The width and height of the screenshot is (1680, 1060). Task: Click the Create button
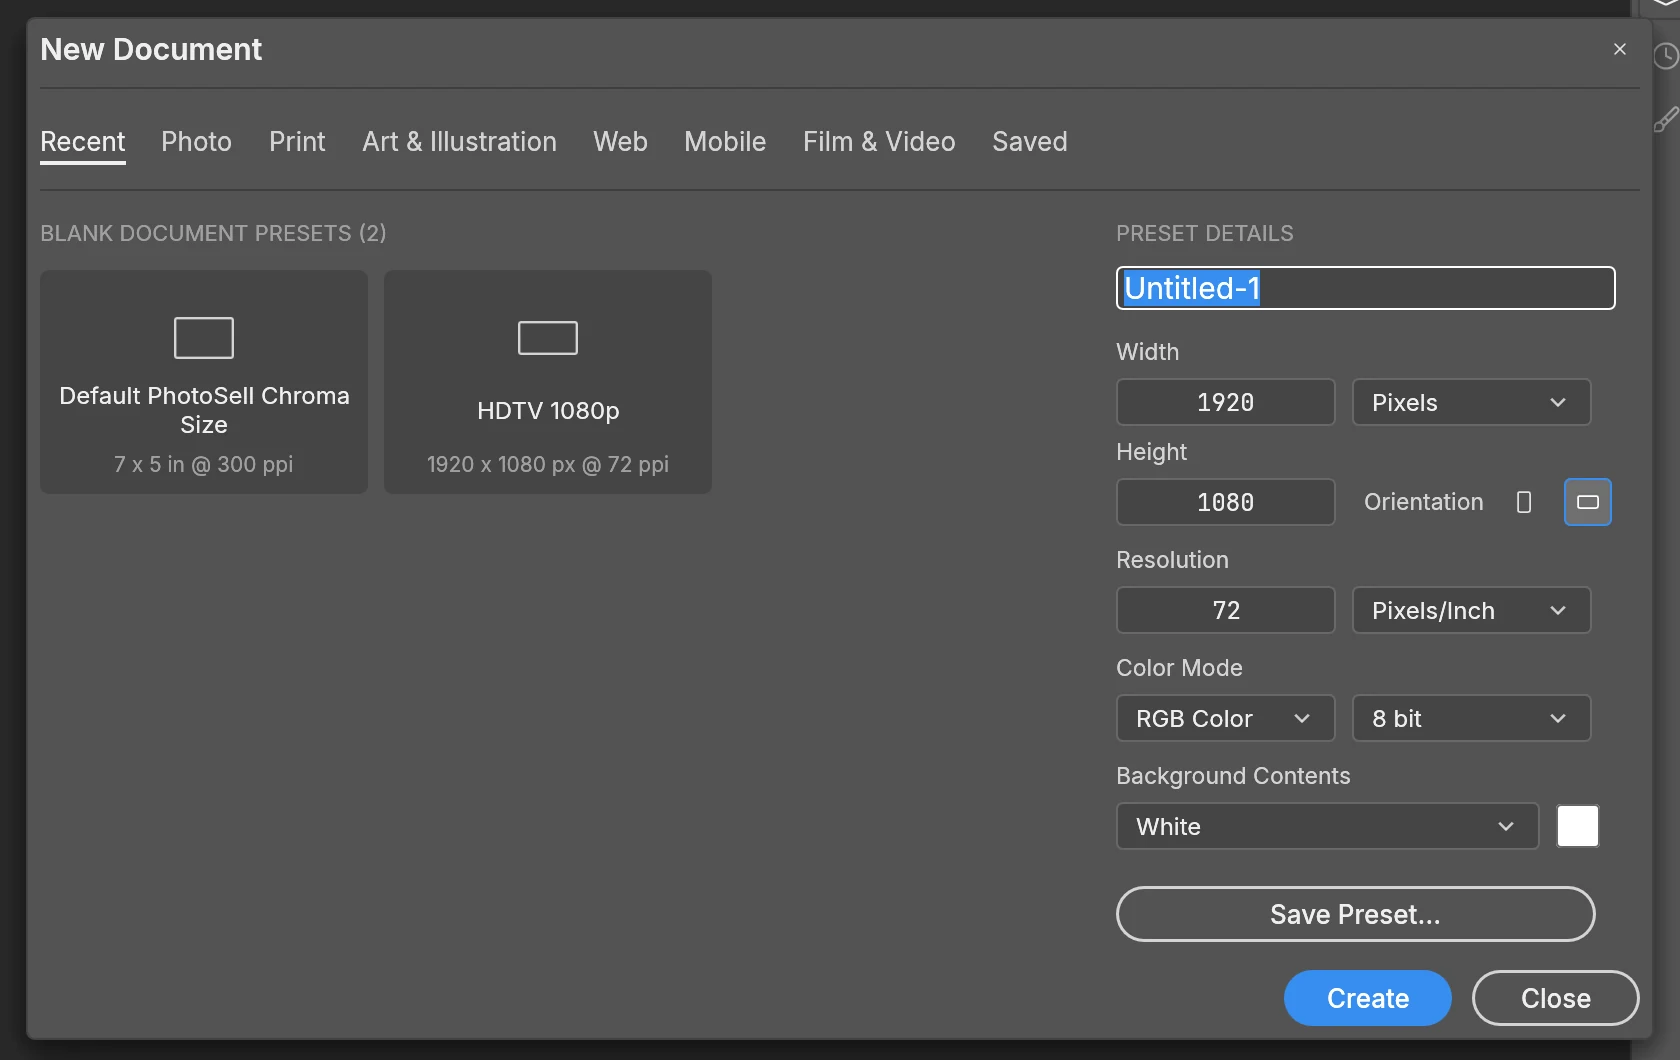pyautogui.click(x=1368, y=998)
